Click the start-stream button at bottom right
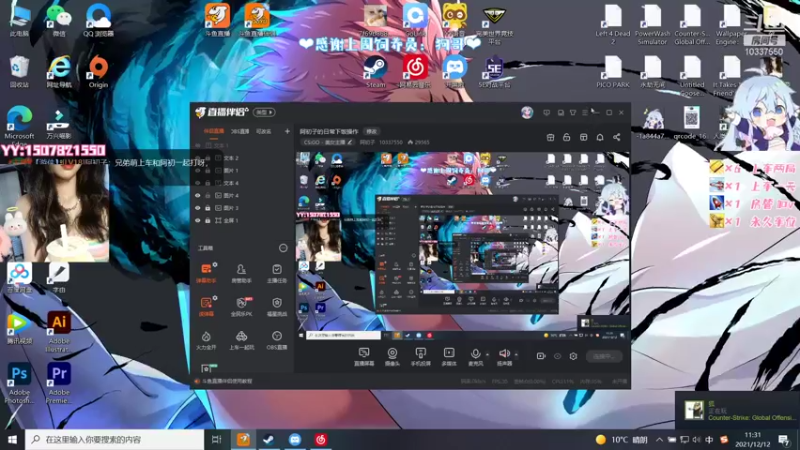The image size is (800, 450). click(604, 356)
